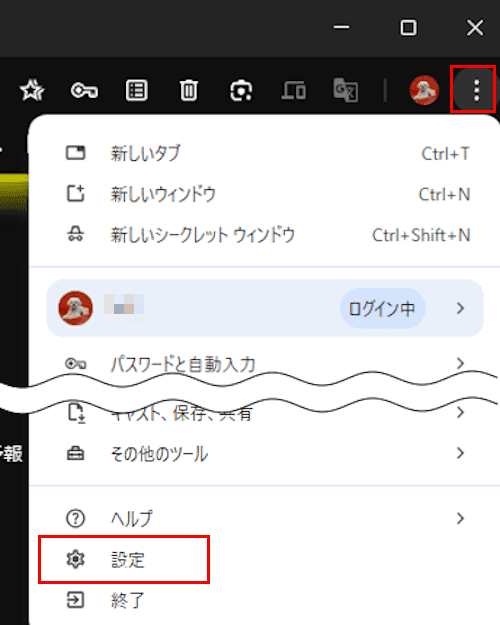Image resolution: width=500 pixels, height=625 pixels.
Task: Open the profile avatar in toolbar
Action: [424, 90]
